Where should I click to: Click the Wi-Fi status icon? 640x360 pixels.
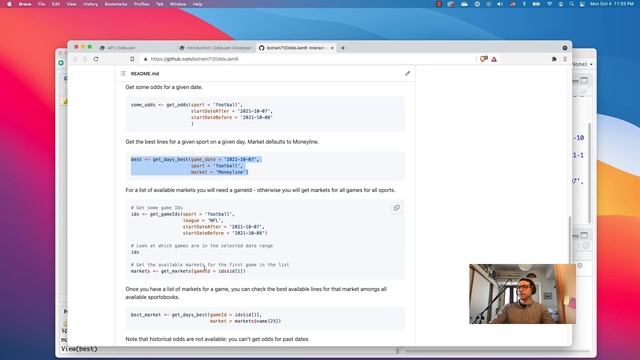tap(550, 4)
